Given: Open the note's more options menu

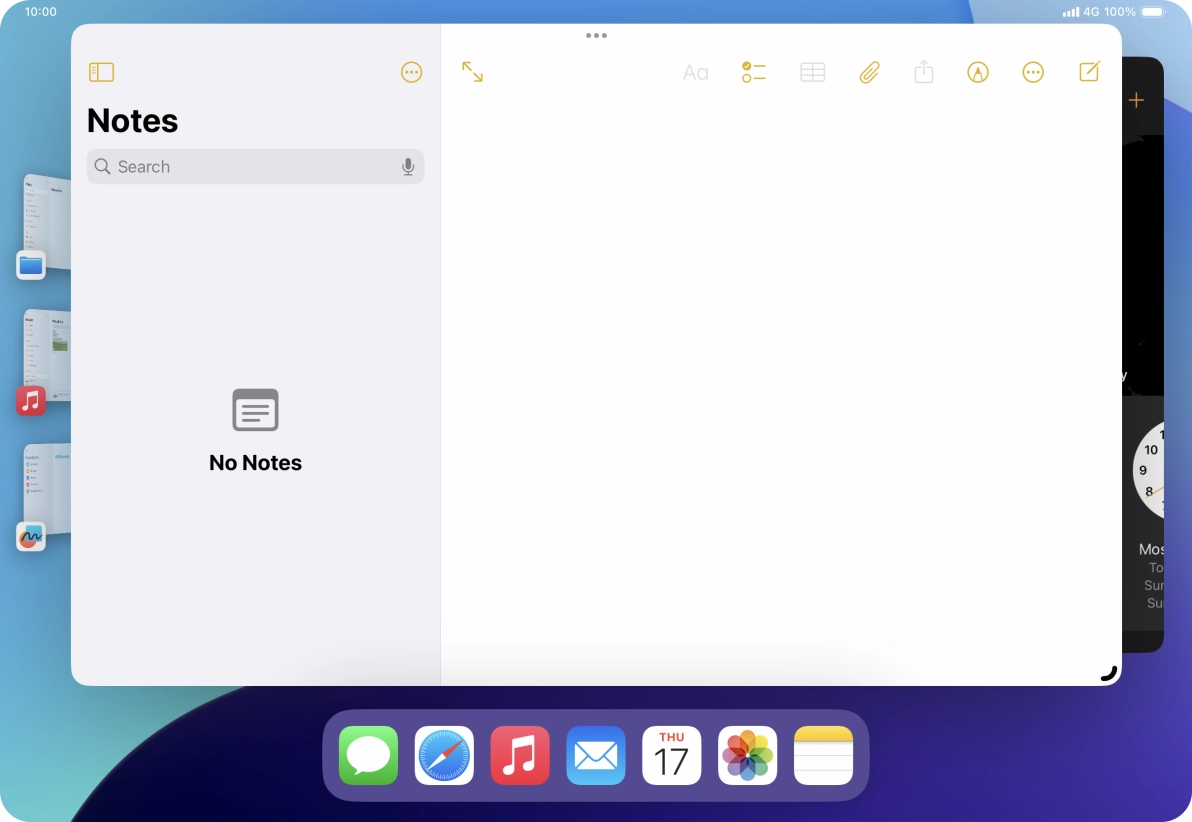Looking at the screenshot, I should [1033, 72].
